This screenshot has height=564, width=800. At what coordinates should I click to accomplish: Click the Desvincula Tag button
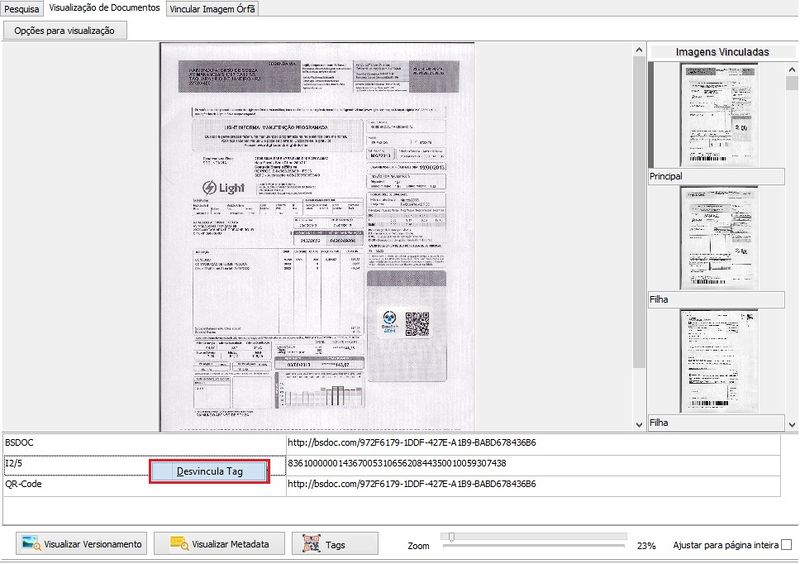(209, 471)
